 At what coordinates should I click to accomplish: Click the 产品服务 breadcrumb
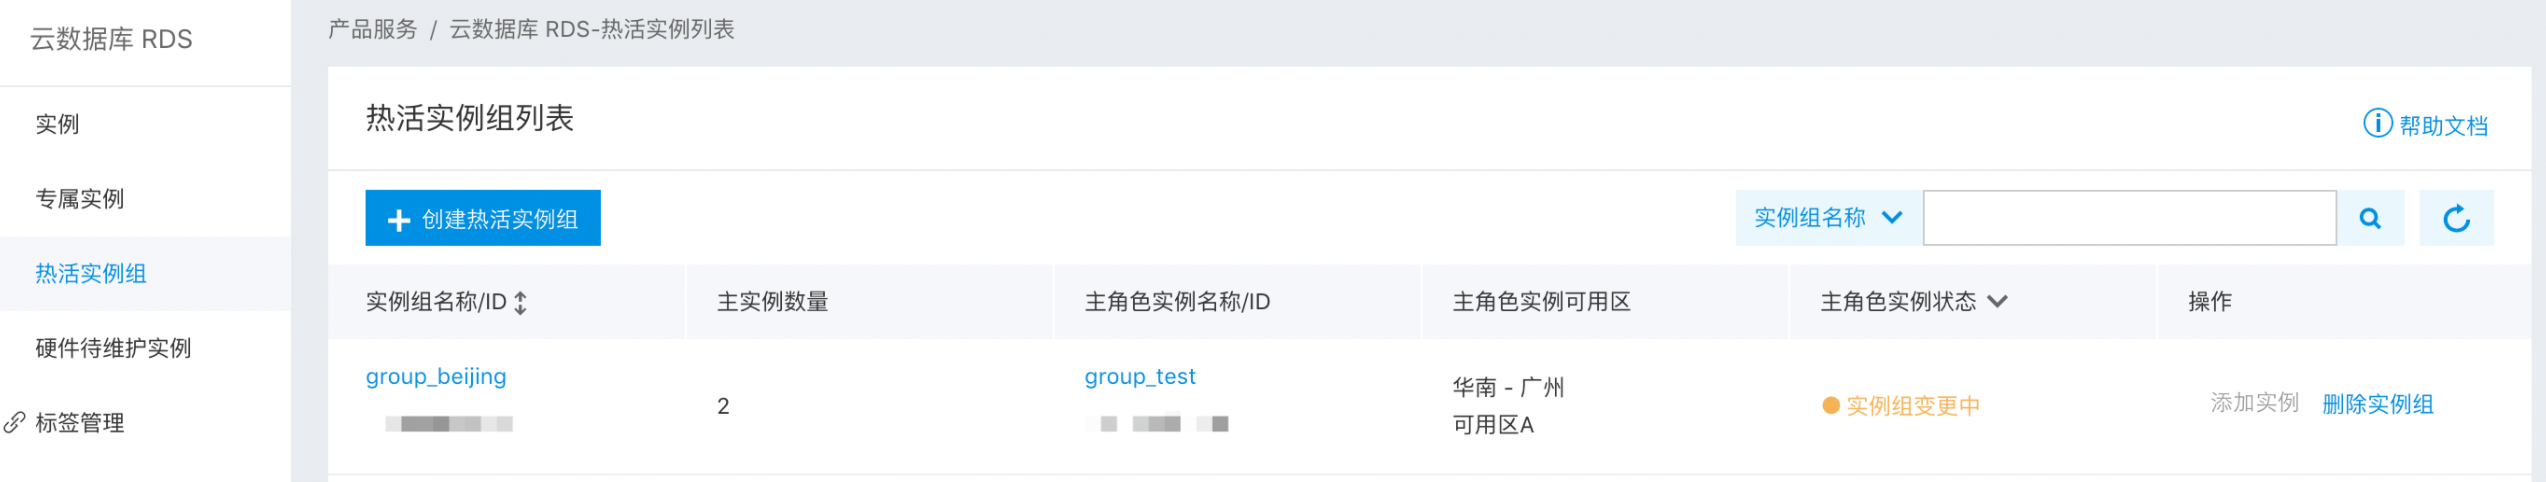tap(372, 29)
